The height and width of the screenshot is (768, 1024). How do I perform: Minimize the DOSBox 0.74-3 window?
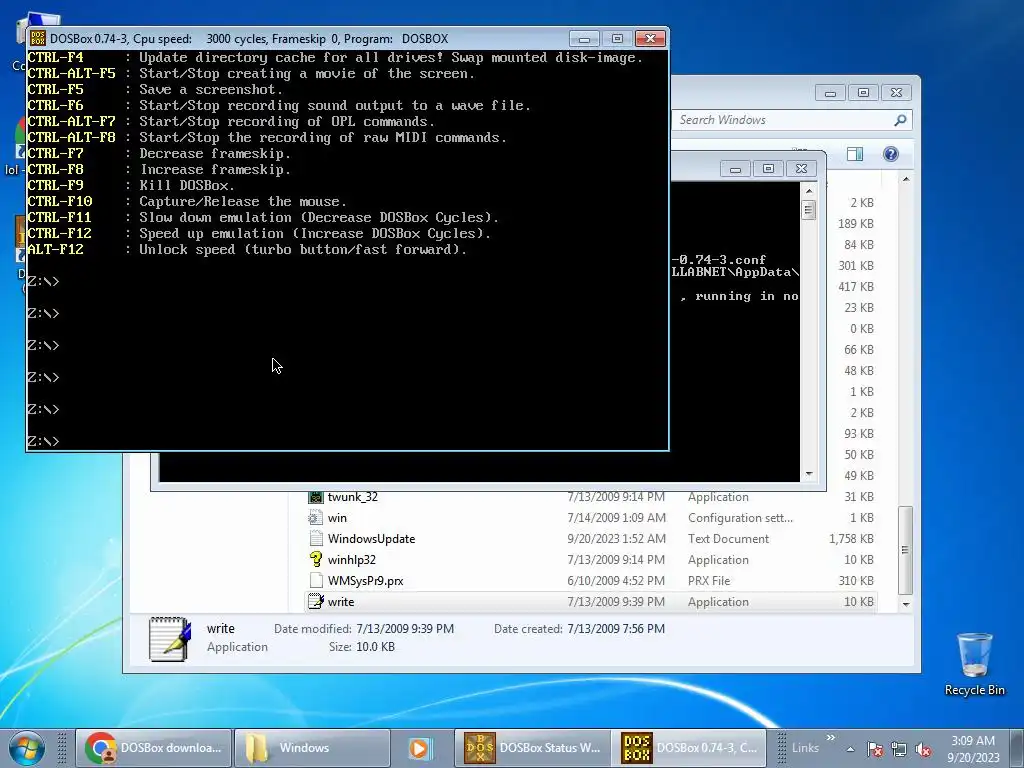tap(584, 39)
